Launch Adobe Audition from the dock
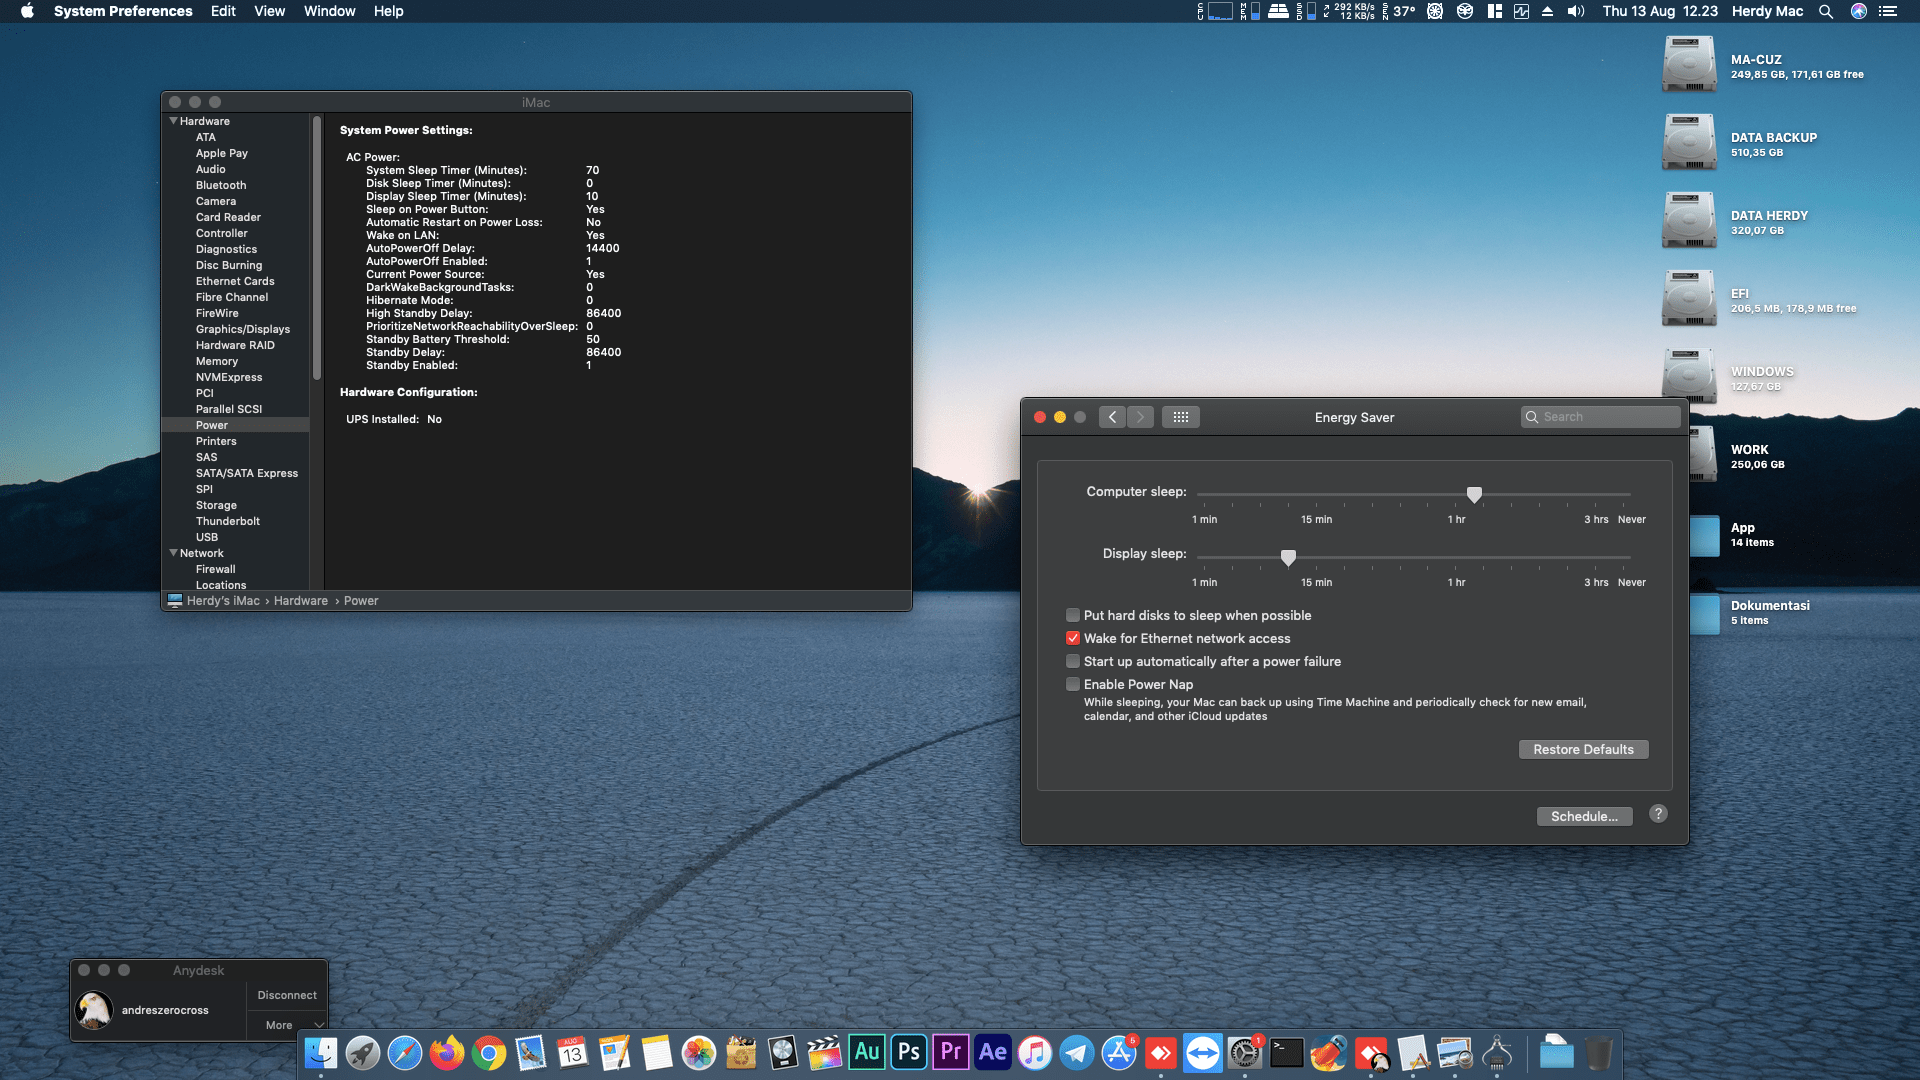The width and height of the screenshot is (1920, 1080). [867, 1052]
